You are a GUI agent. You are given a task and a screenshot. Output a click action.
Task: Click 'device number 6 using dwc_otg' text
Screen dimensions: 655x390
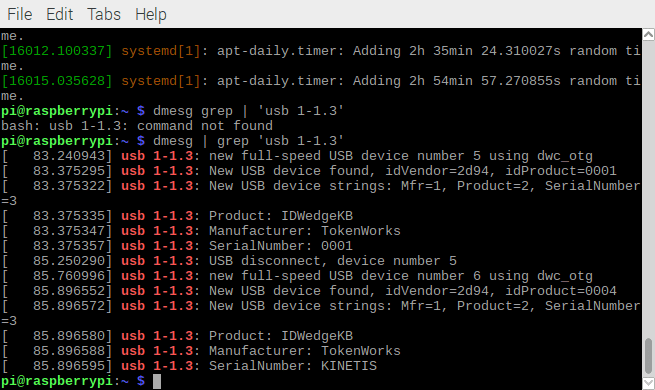pyautogui.click(x=477, y=276)
